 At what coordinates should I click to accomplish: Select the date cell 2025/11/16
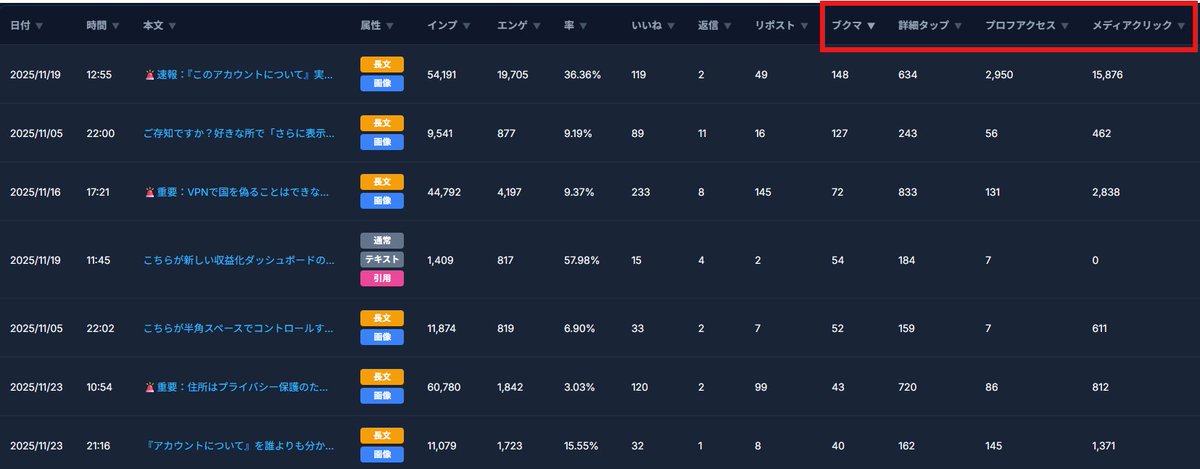36,191
